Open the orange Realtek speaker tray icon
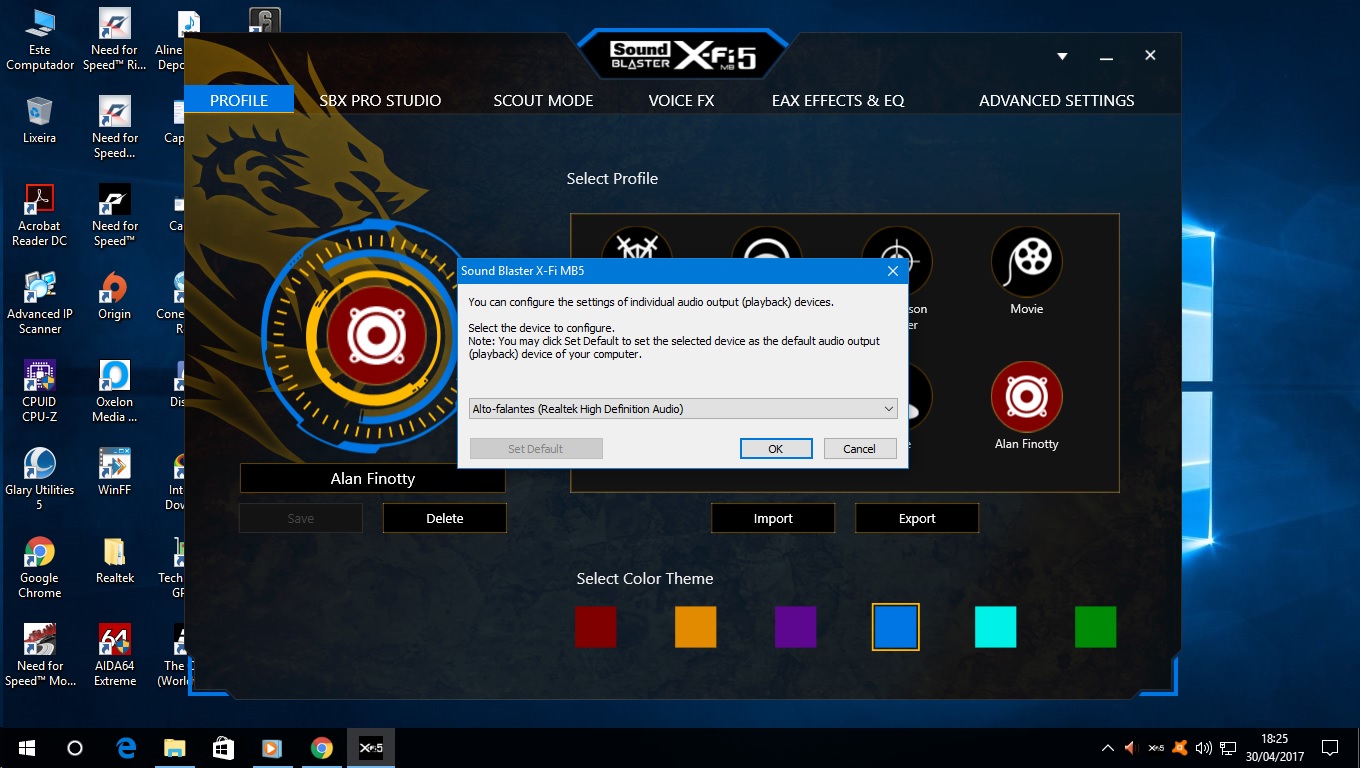The height and width of the screenshot is (768, 1360). pos(1132,748)
